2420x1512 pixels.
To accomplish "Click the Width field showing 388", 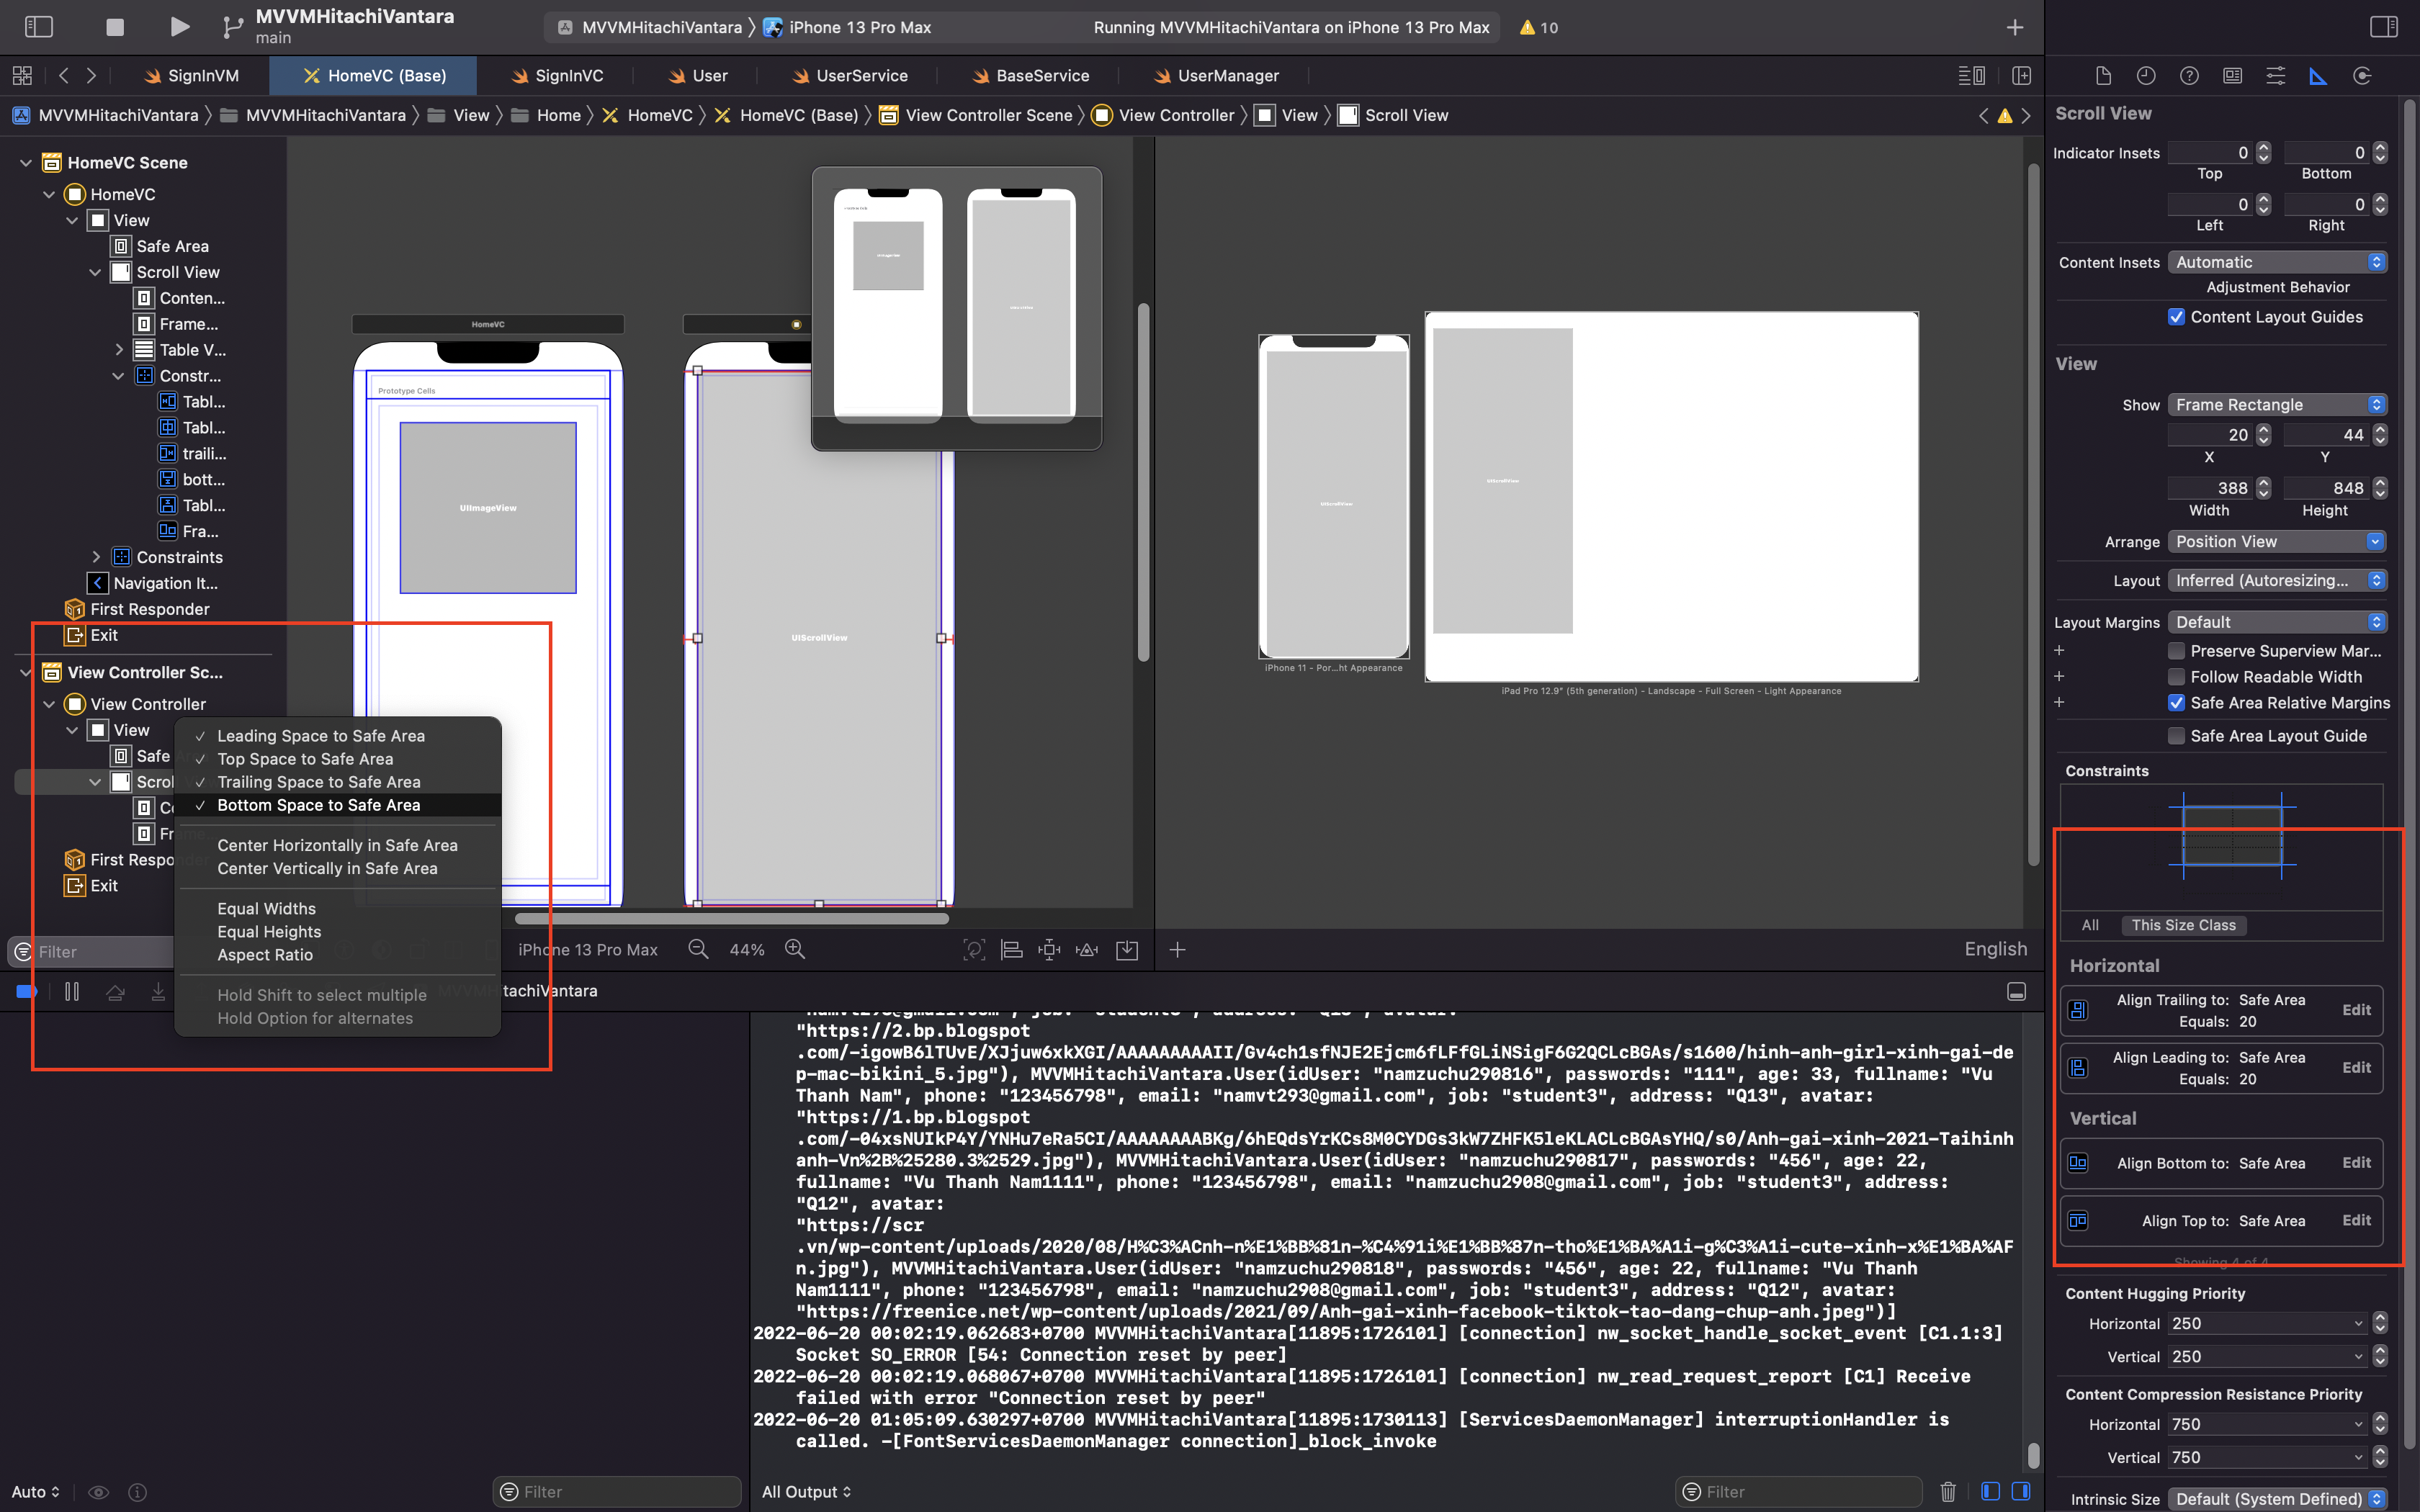I will (2210, 488).
